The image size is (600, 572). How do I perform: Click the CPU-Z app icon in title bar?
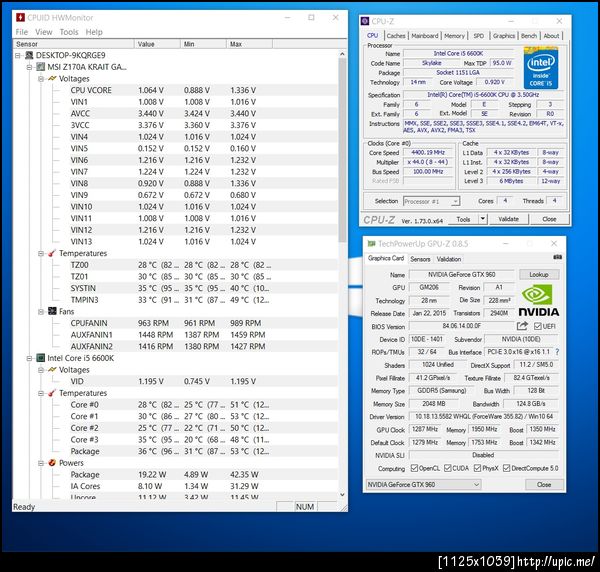(365, 21)
